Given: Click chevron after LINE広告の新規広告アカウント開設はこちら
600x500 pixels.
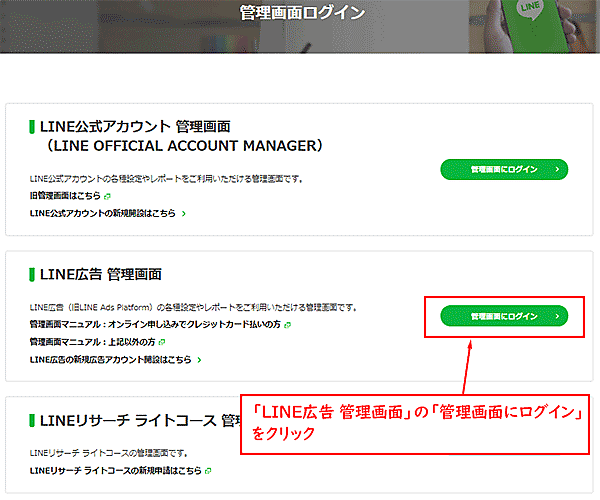Looking at the screenshot, I should [199, 360].
